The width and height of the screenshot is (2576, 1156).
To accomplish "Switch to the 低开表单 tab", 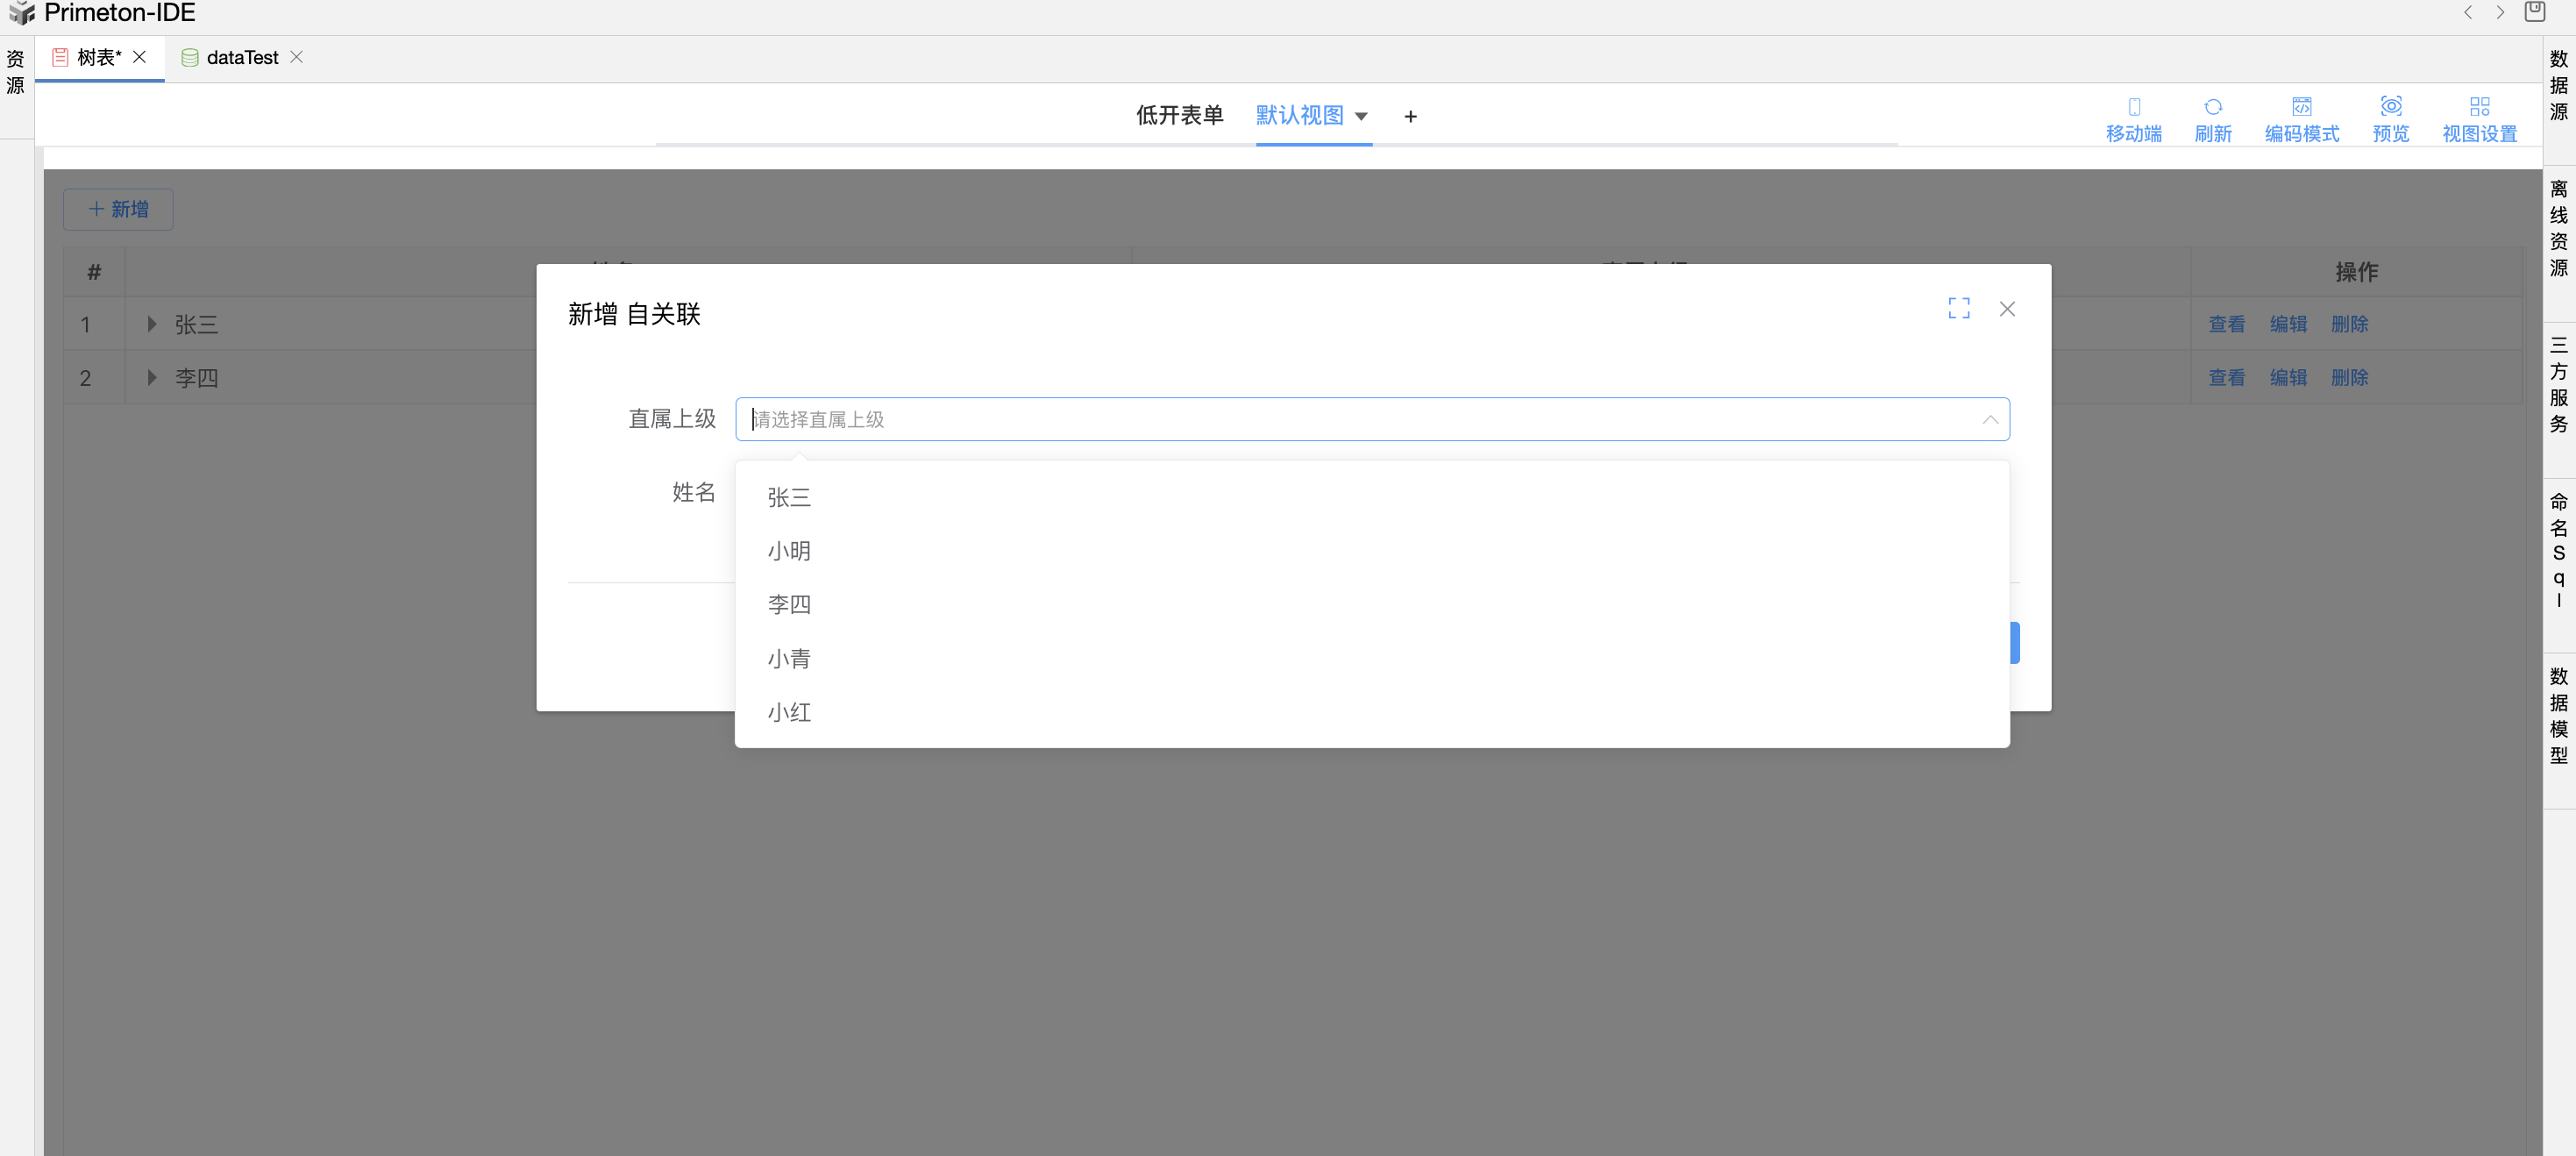I will click(x=1179, y=116).
